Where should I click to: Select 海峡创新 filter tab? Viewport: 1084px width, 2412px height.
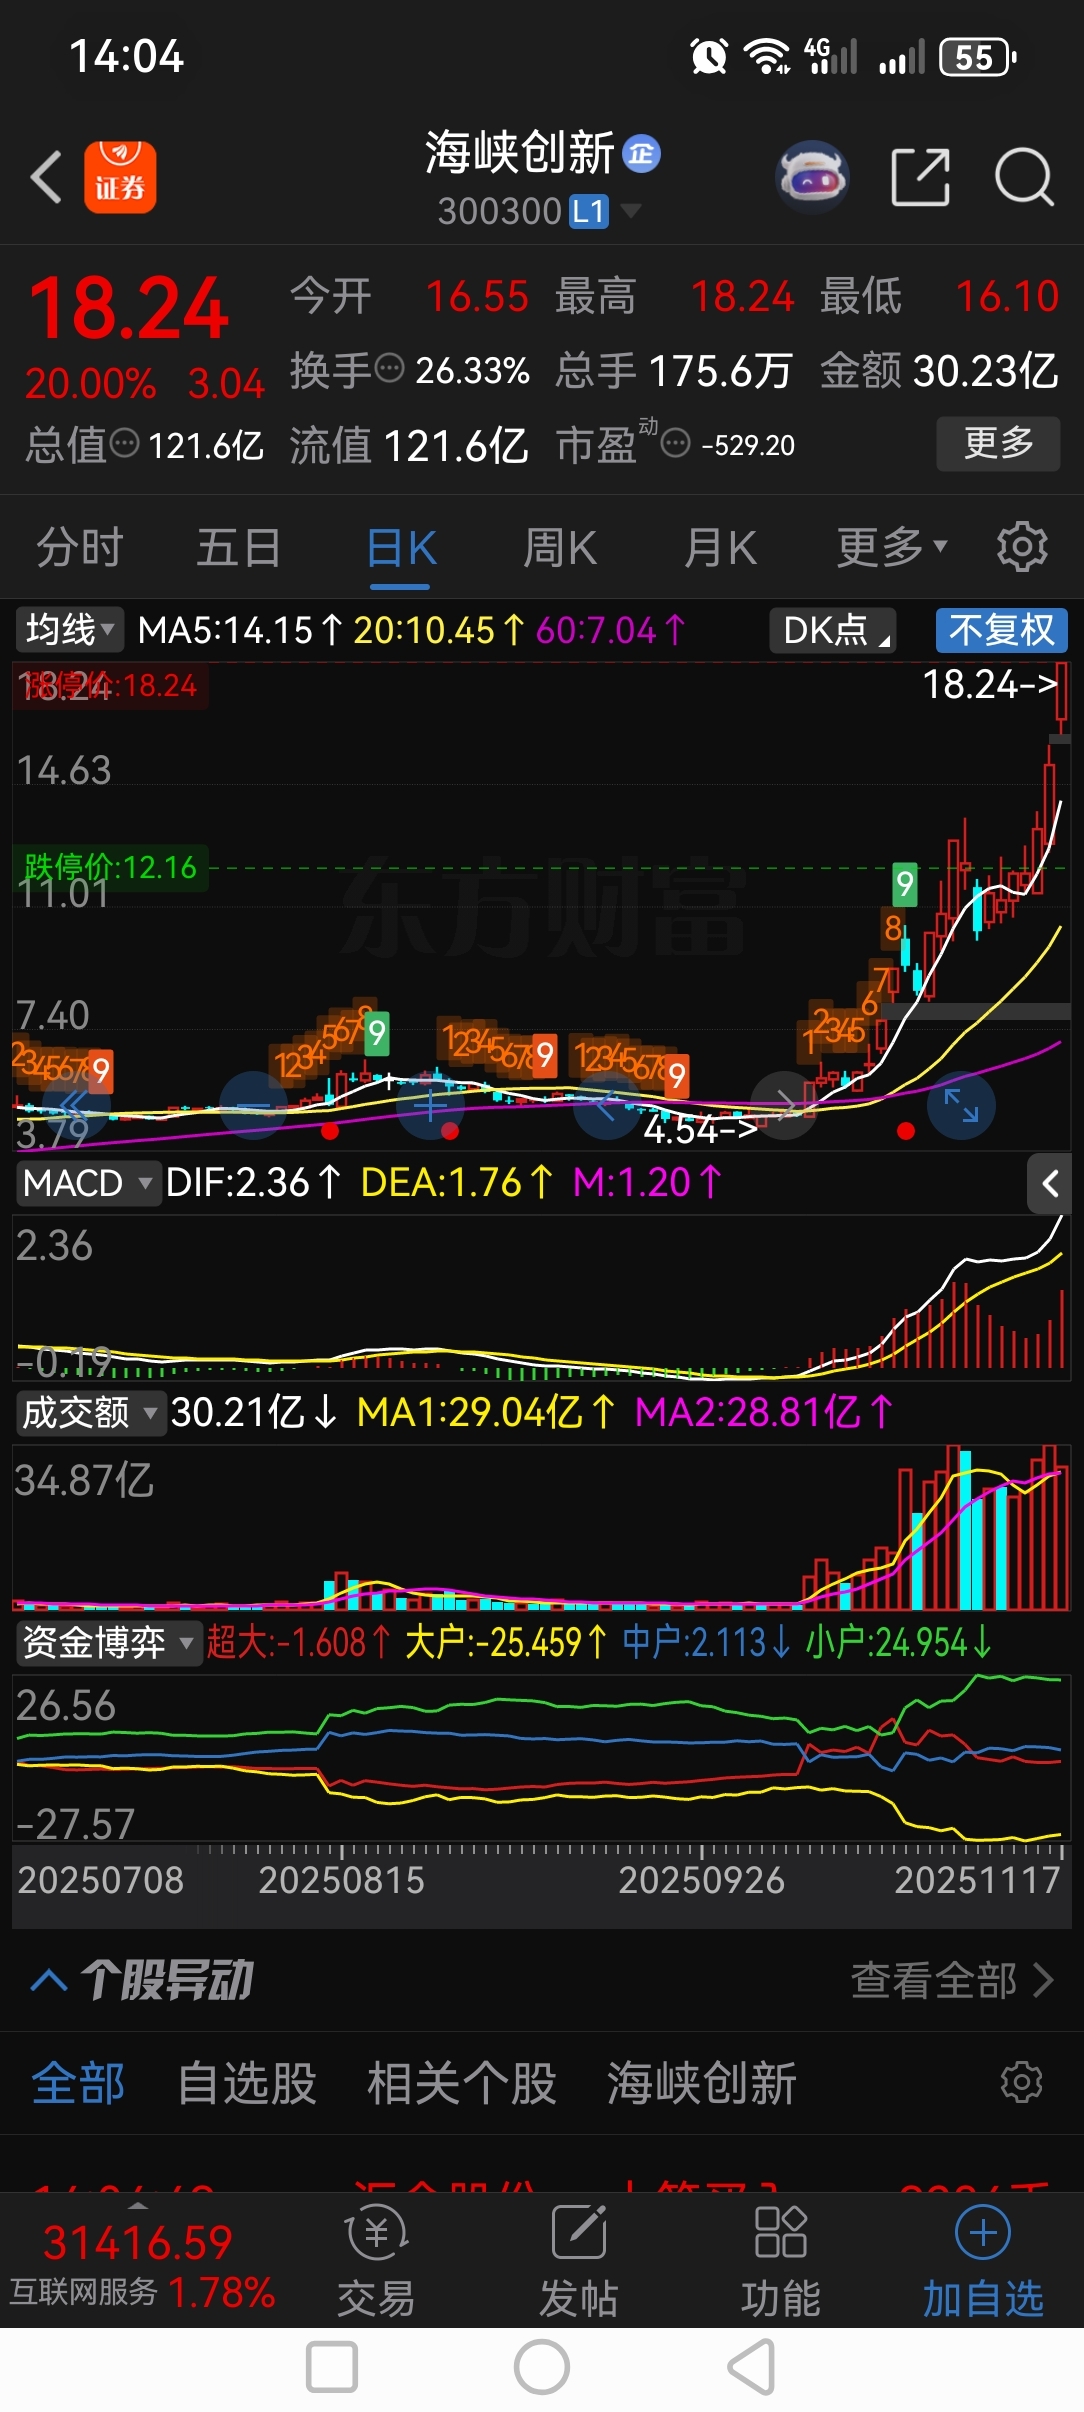point(702,2083)
